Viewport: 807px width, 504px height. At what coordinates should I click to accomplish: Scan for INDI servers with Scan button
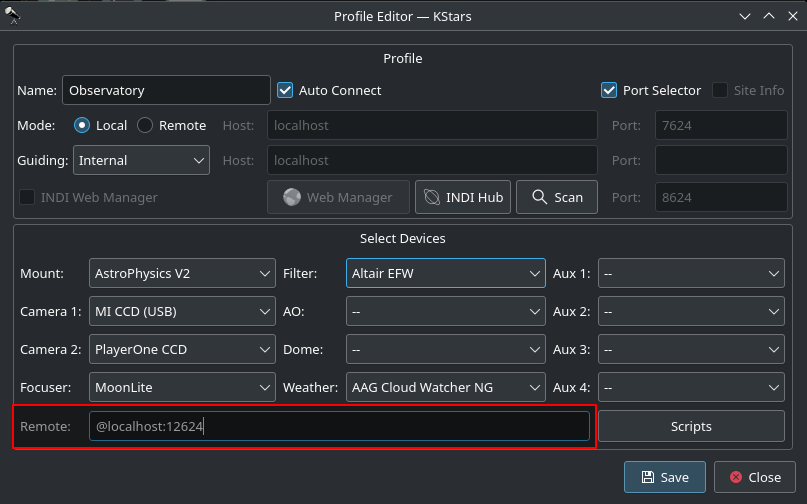[x=557, y=197]
